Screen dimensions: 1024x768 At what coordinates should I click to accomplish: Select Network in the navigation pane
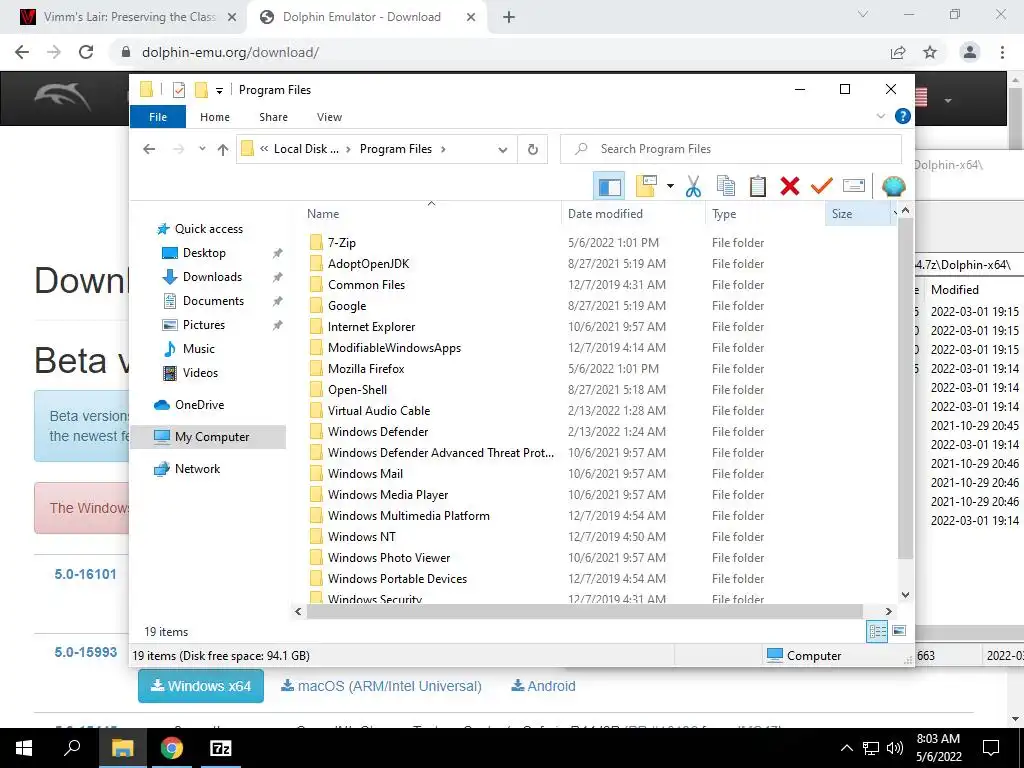click(x=197, y=469)
